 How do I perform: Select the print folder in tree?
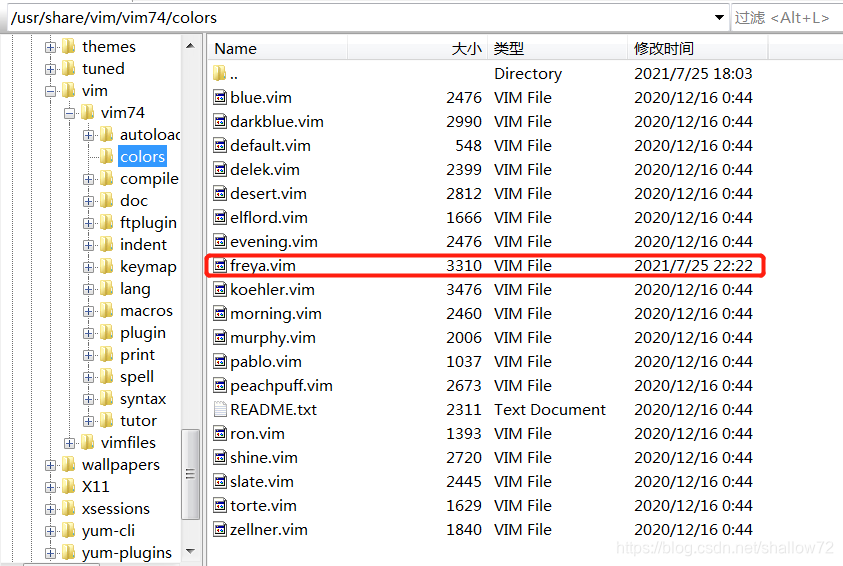[138, 355]
